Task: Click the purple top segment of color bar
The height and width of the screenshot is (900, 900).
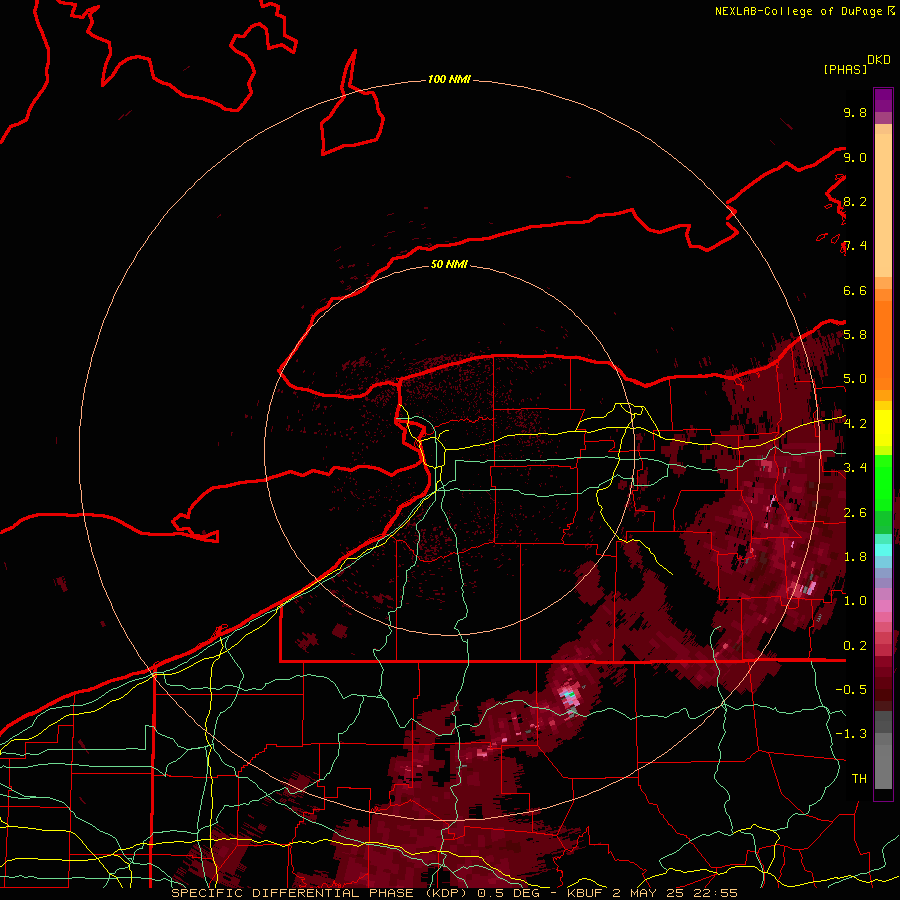Action: click(883, 100)
